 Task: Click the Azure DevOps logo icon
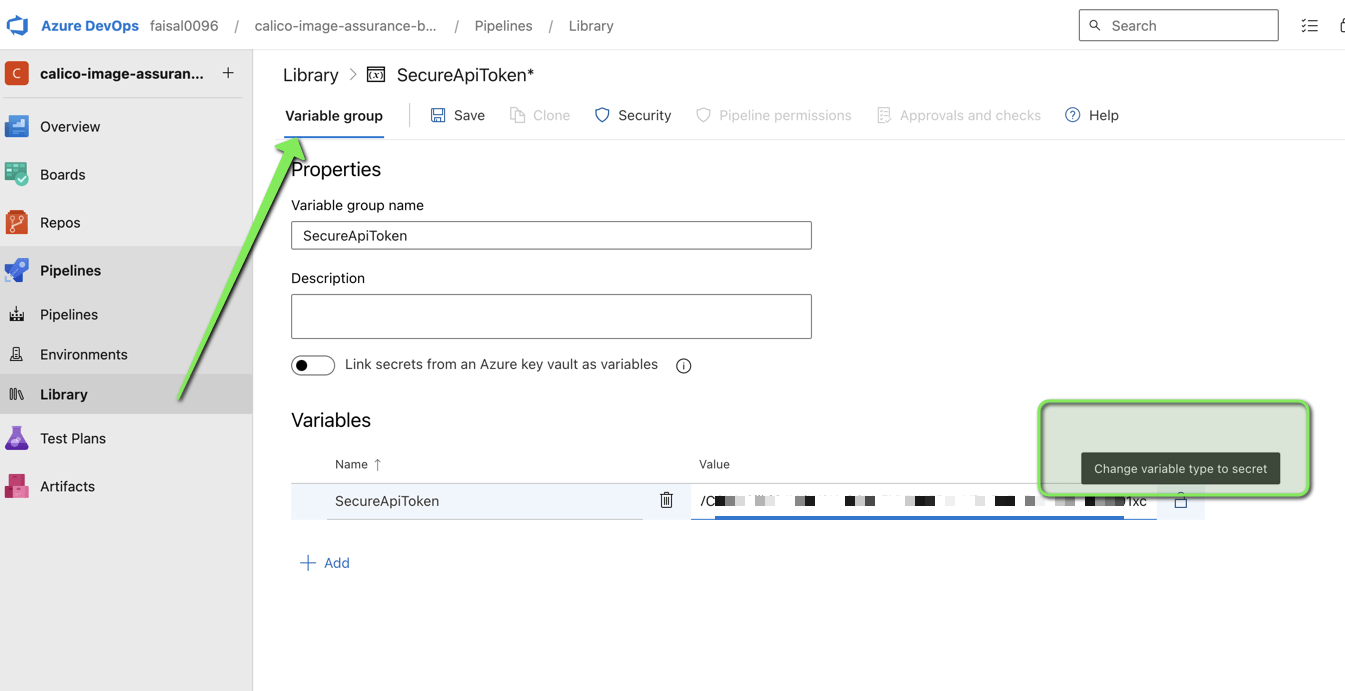point(18,26)
